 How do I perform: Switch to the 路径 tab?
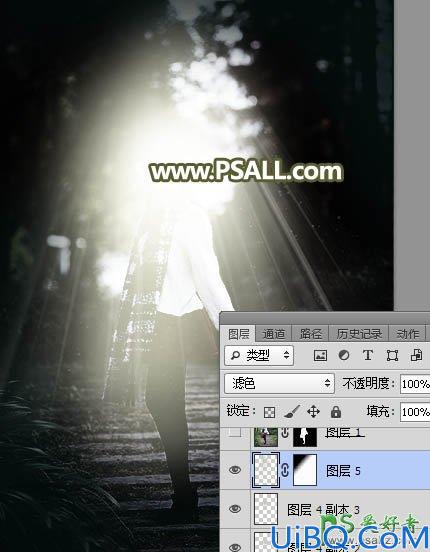coord(311,334)
